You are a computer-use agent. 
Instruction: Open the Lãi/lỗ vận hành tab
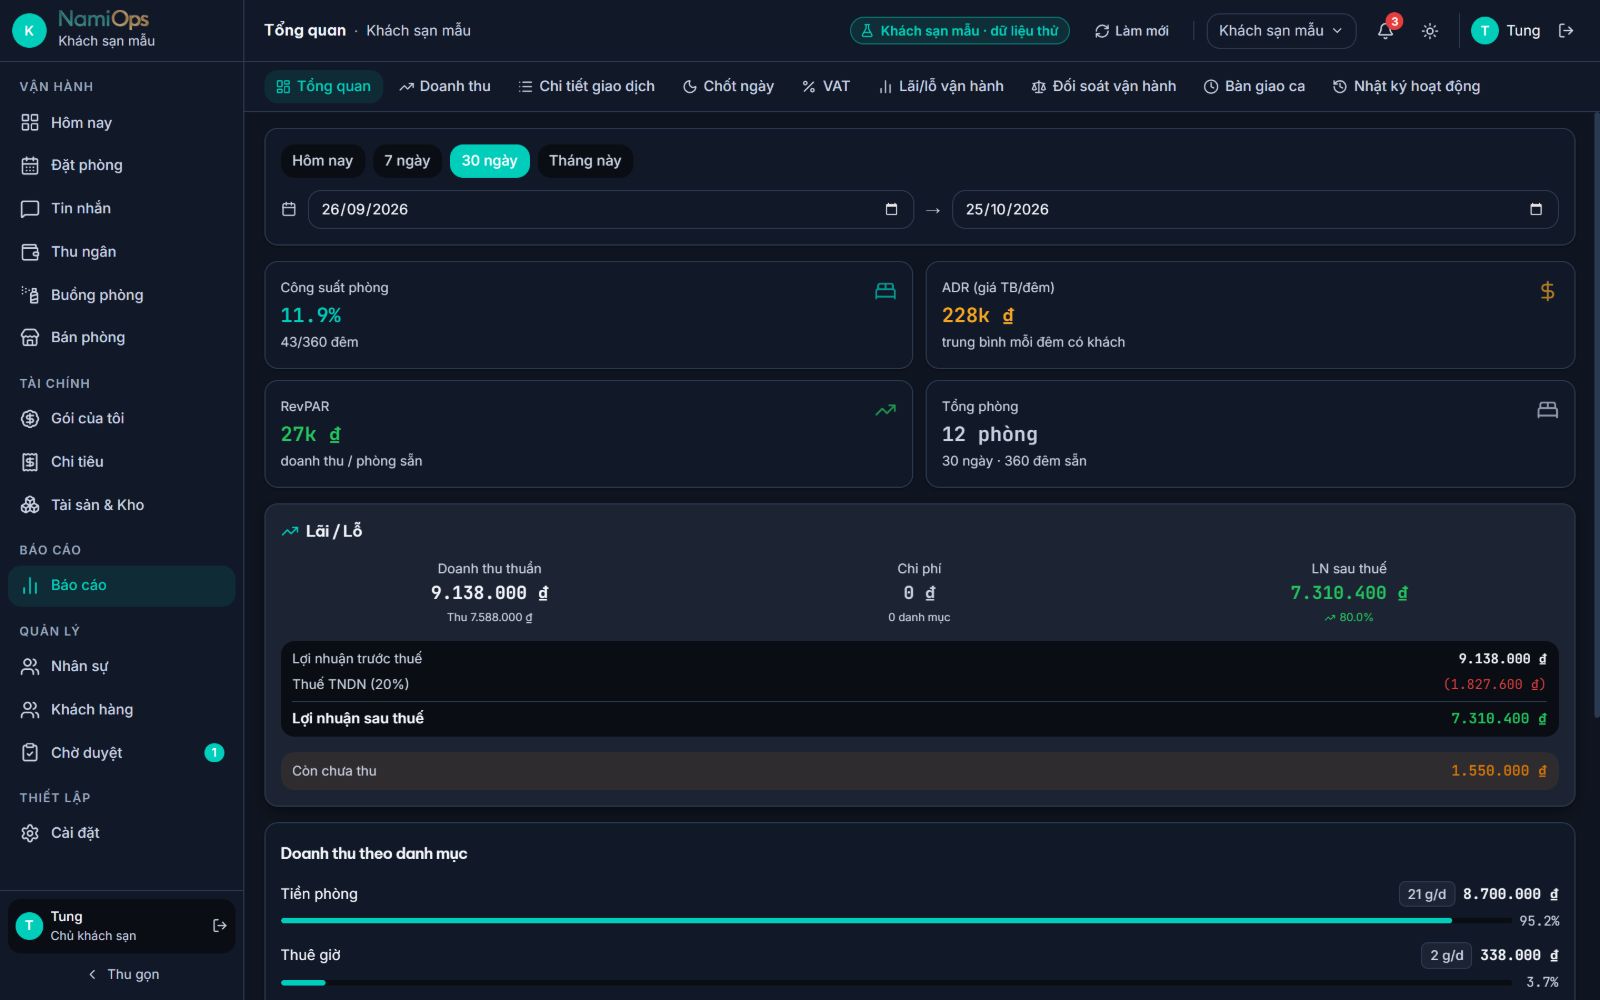pyautogui.click(x=941, y=87)
